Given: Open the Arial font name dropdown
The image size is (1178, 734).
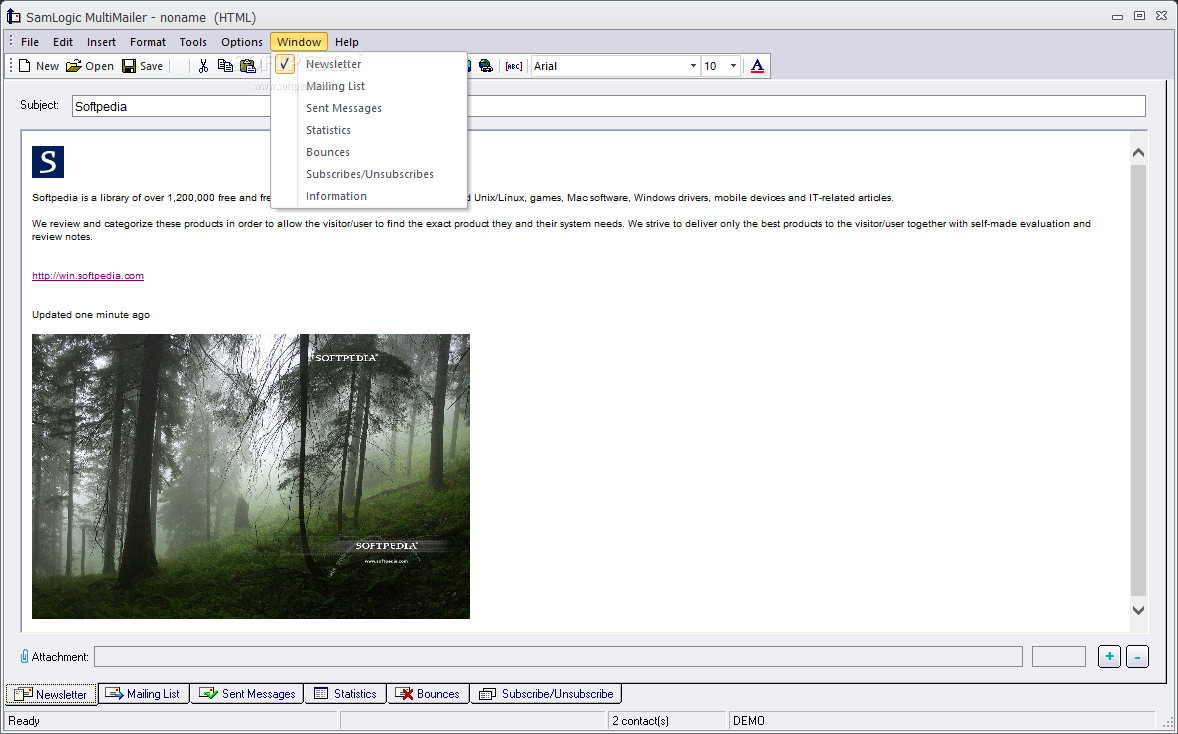Looking at the screenshot, I should point(693,66).
